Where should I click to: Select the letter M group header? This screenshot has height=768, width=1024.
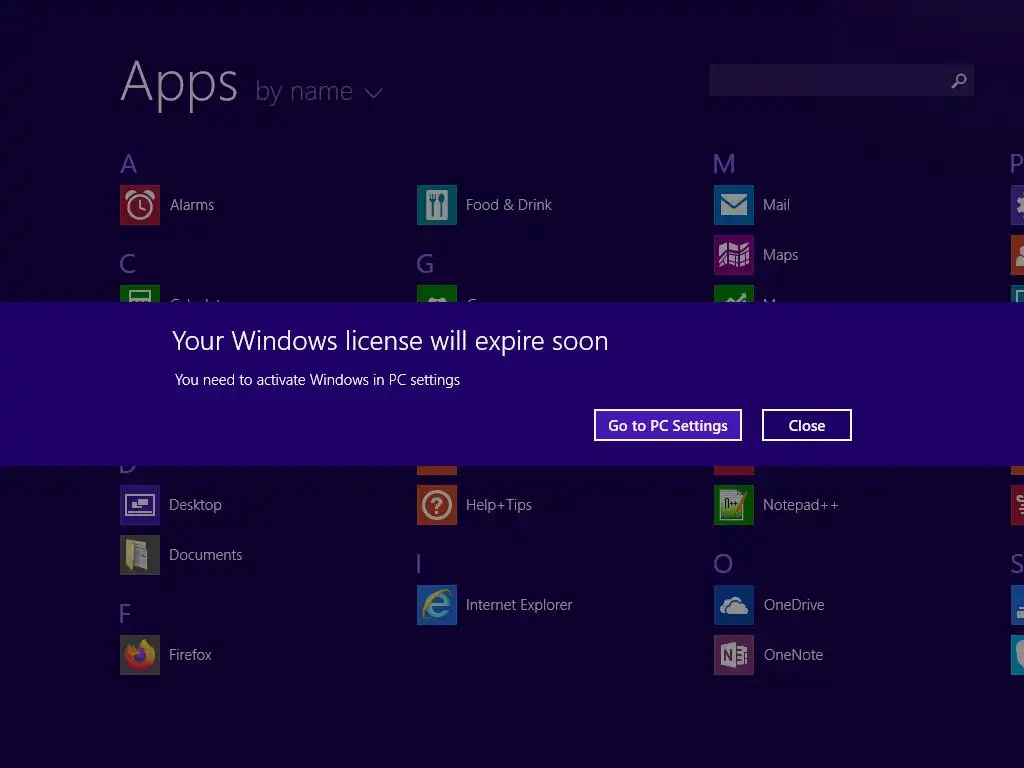tap(724, 164)
